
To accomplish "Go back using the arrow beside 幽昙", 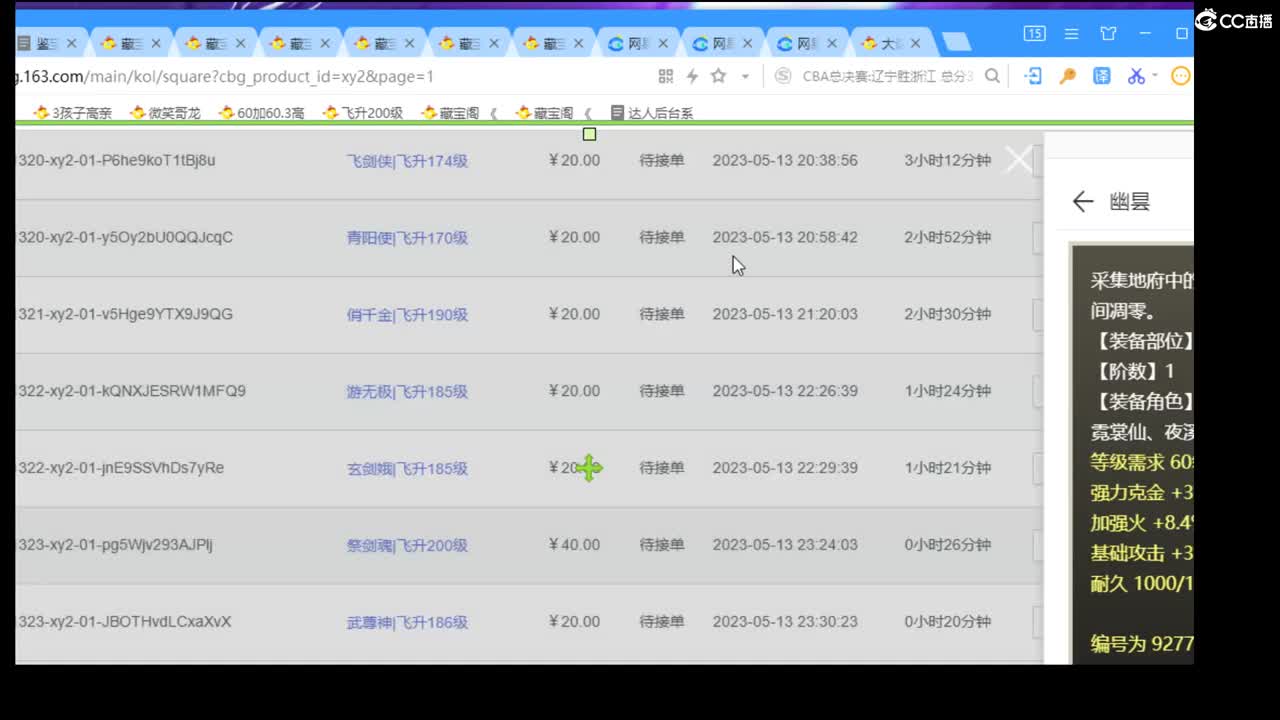I will pyautogui.click(x=1083, y=202).
